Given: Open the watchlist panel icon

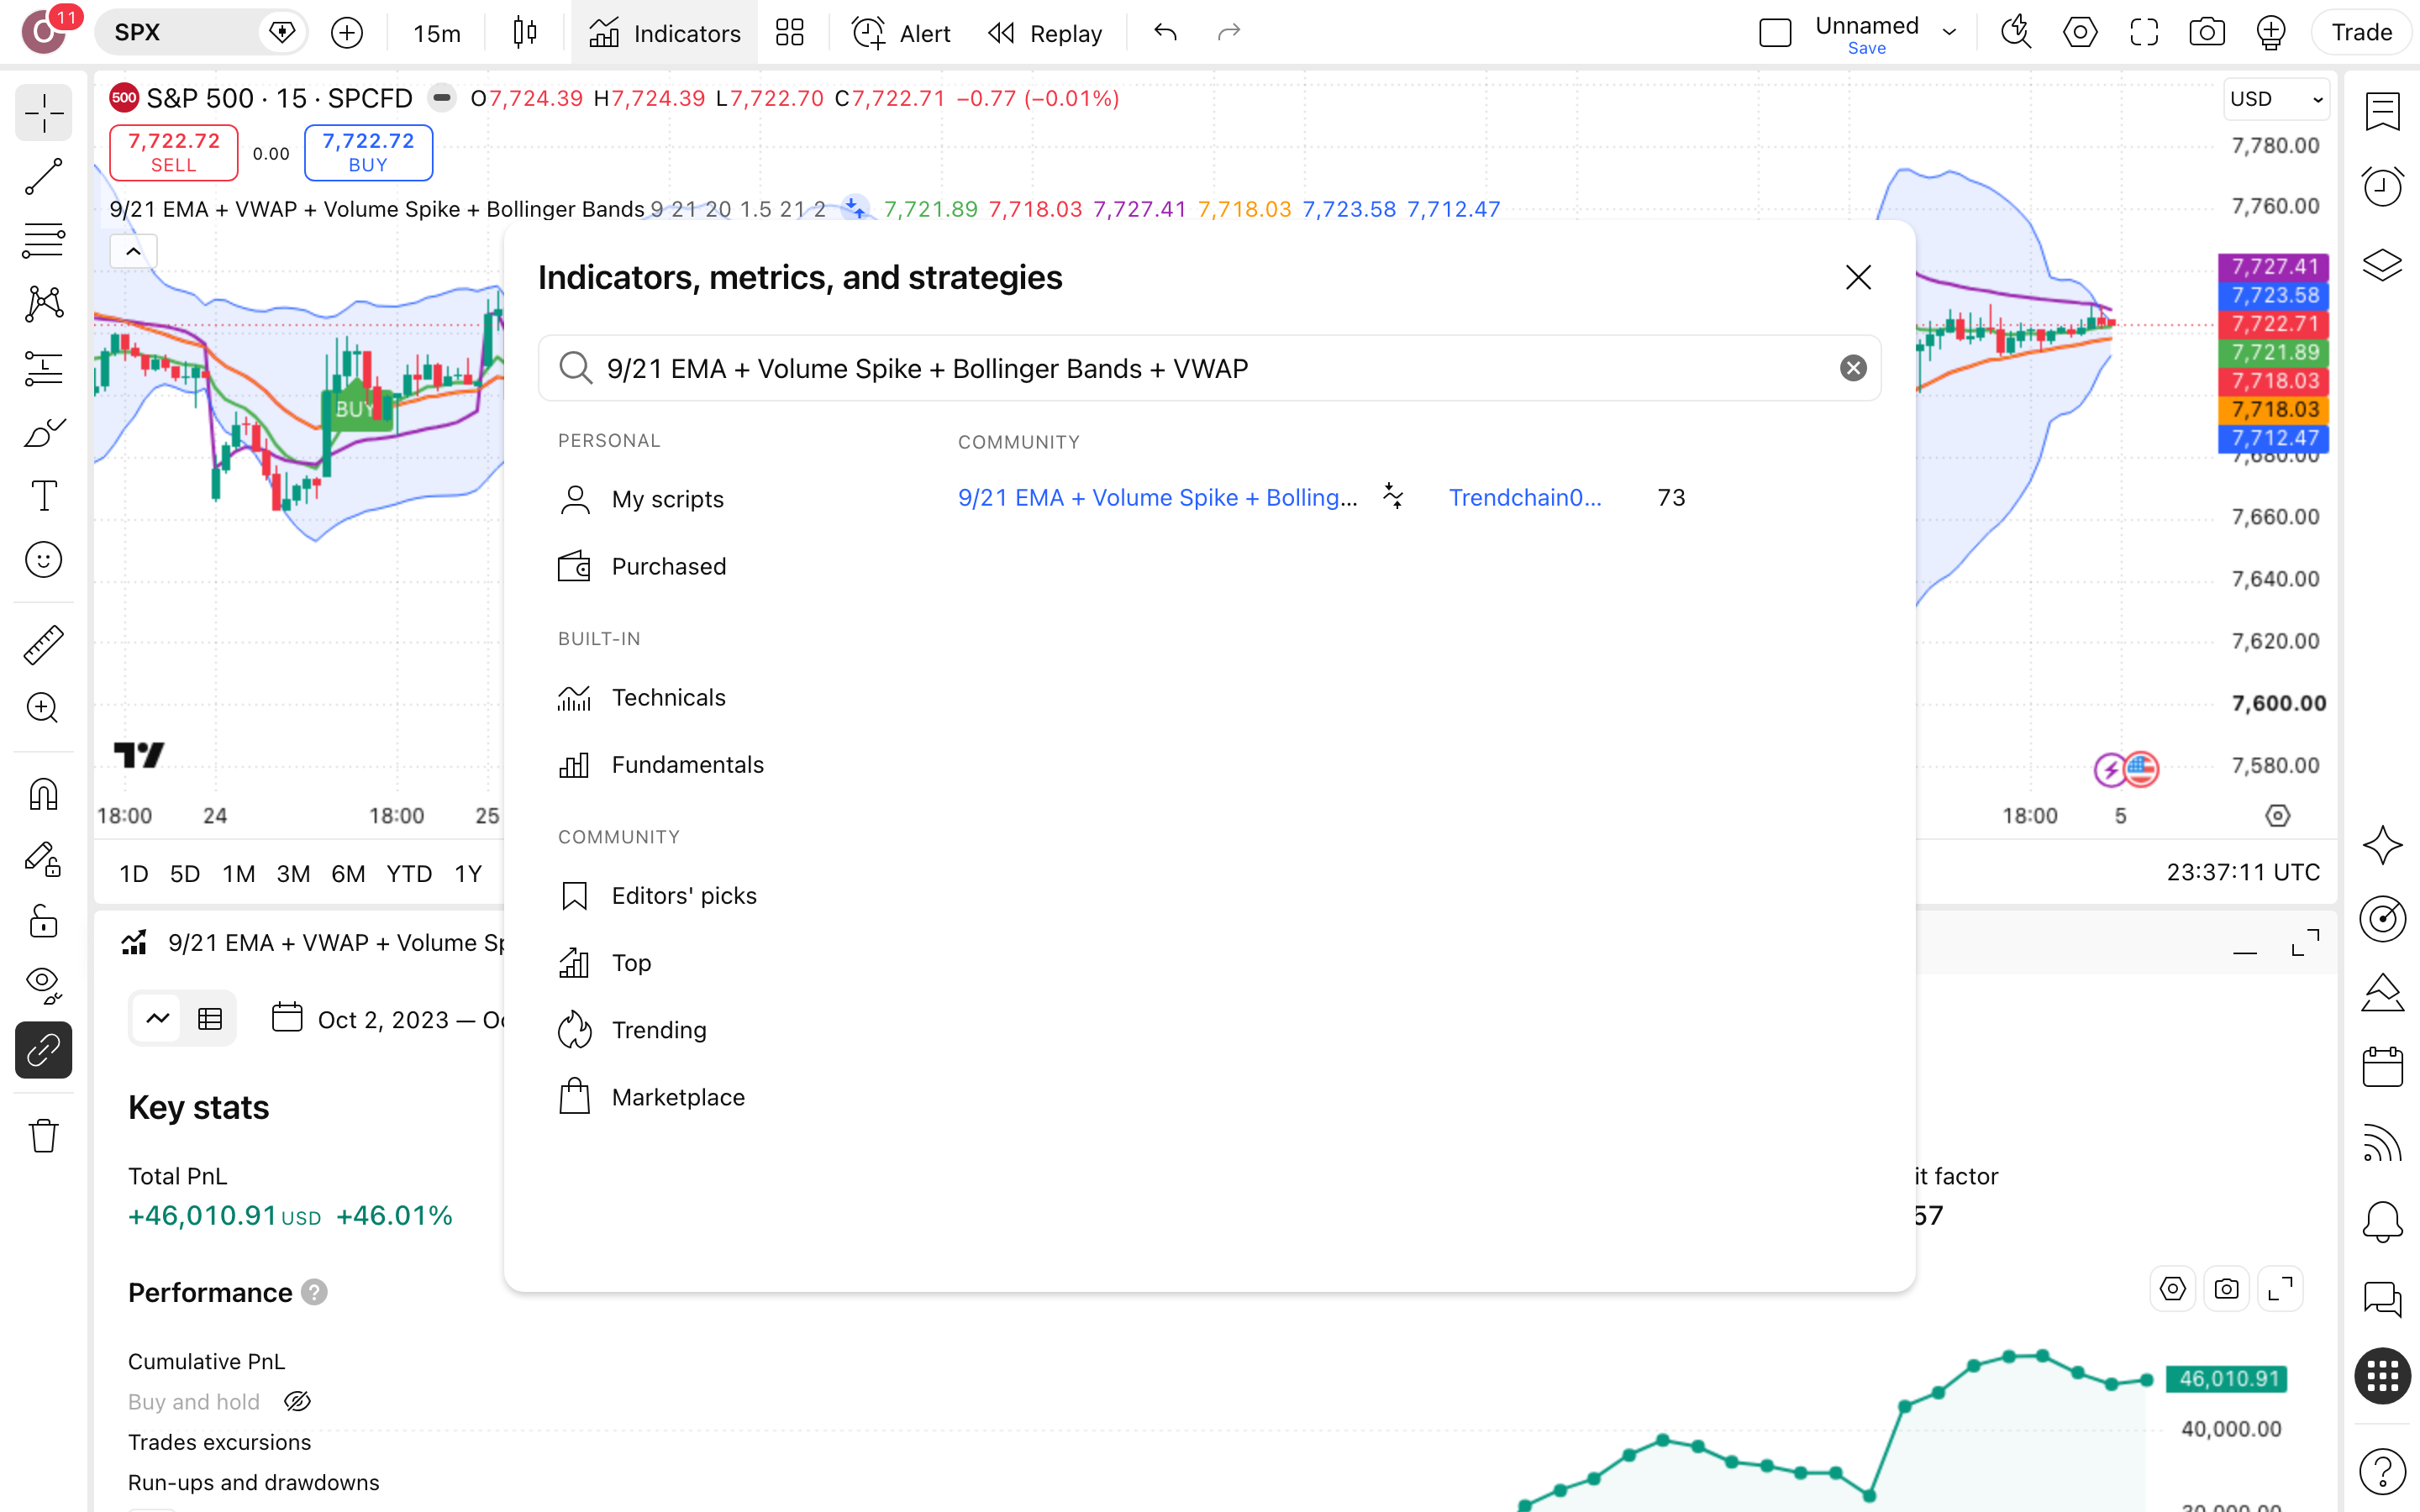Looking at the screenshot, I should [x=2383, y=112].
